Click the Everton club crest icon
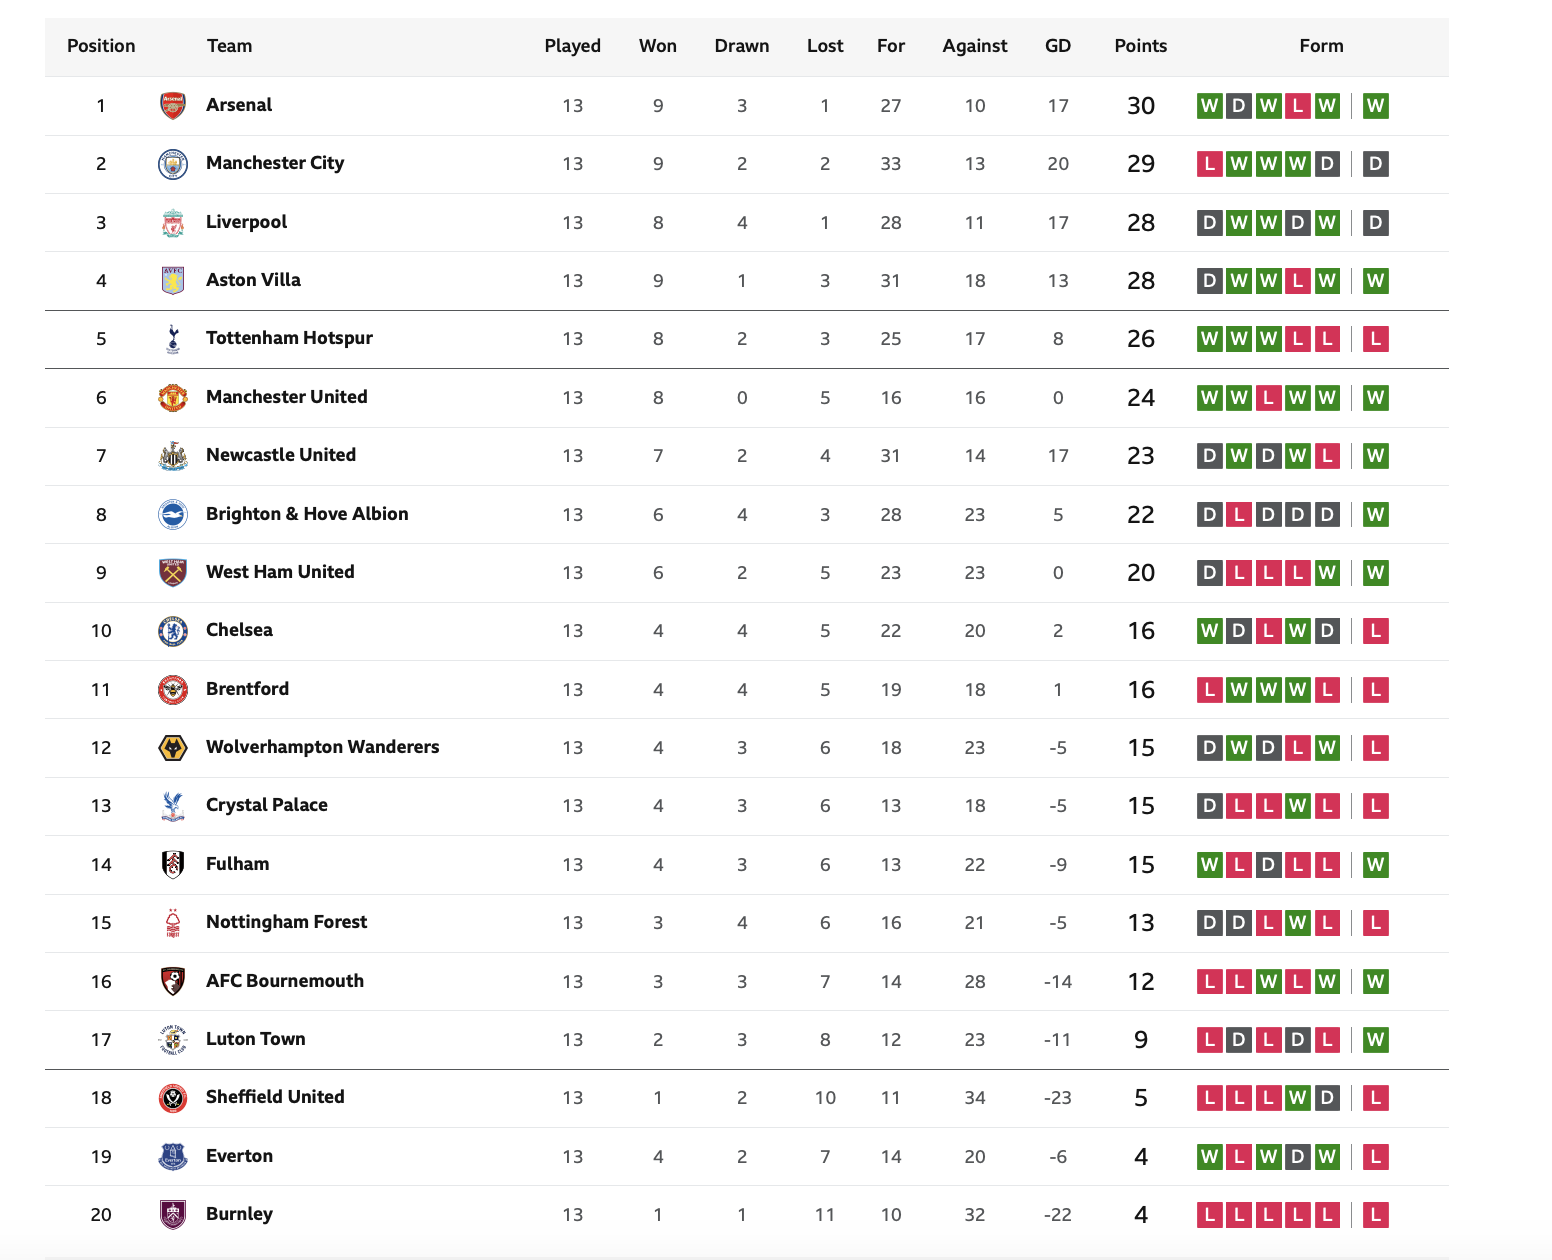The image size is (1552, 1260). point(173,1156)
